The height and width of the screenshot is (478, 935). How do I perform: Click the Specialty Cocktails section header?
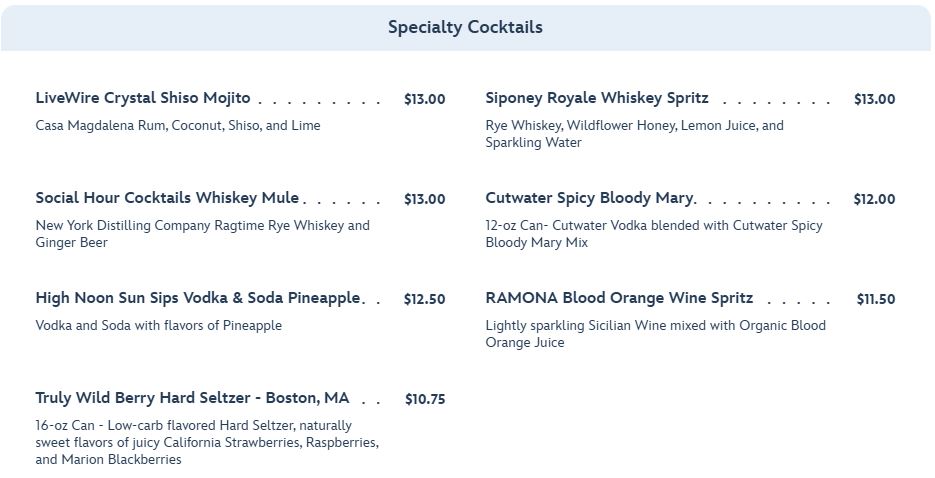click(465, 27)
